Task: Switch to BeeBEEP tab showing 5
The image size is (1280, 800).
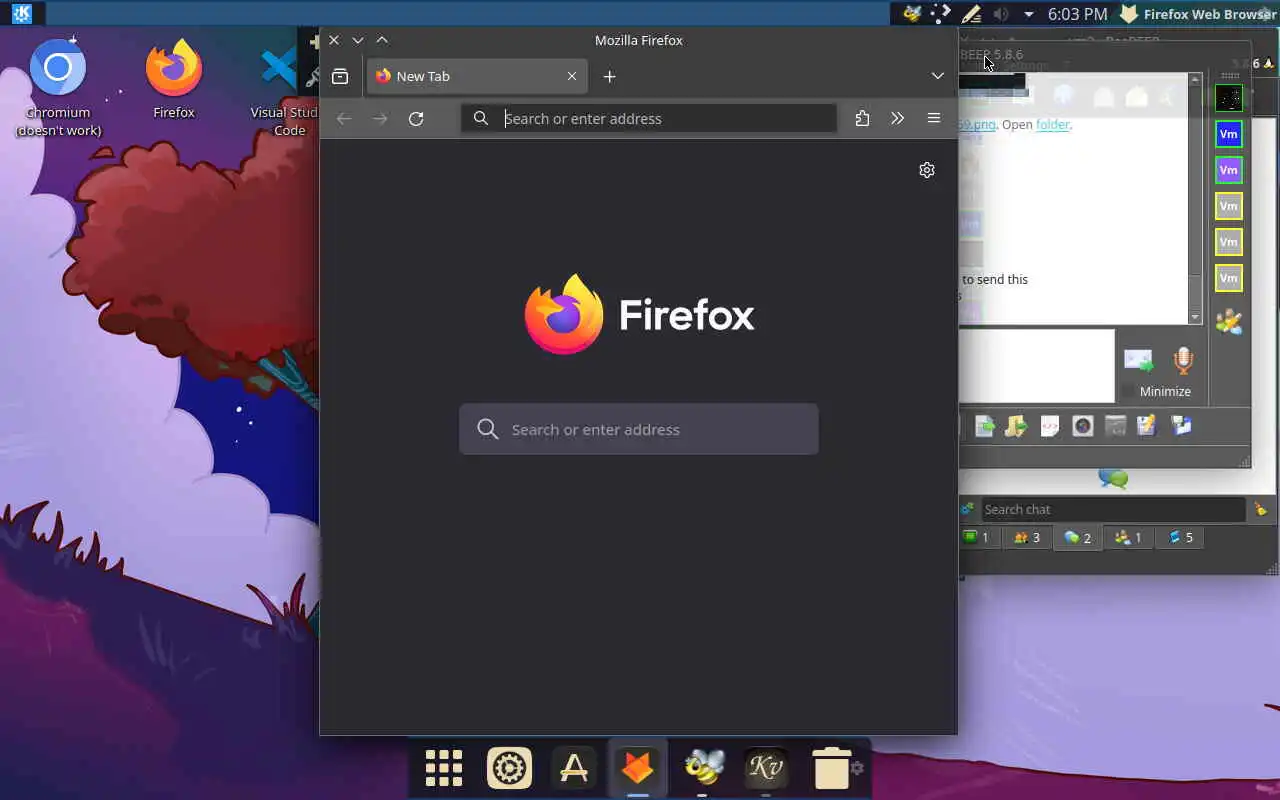Action: (x=1180, y=537)
